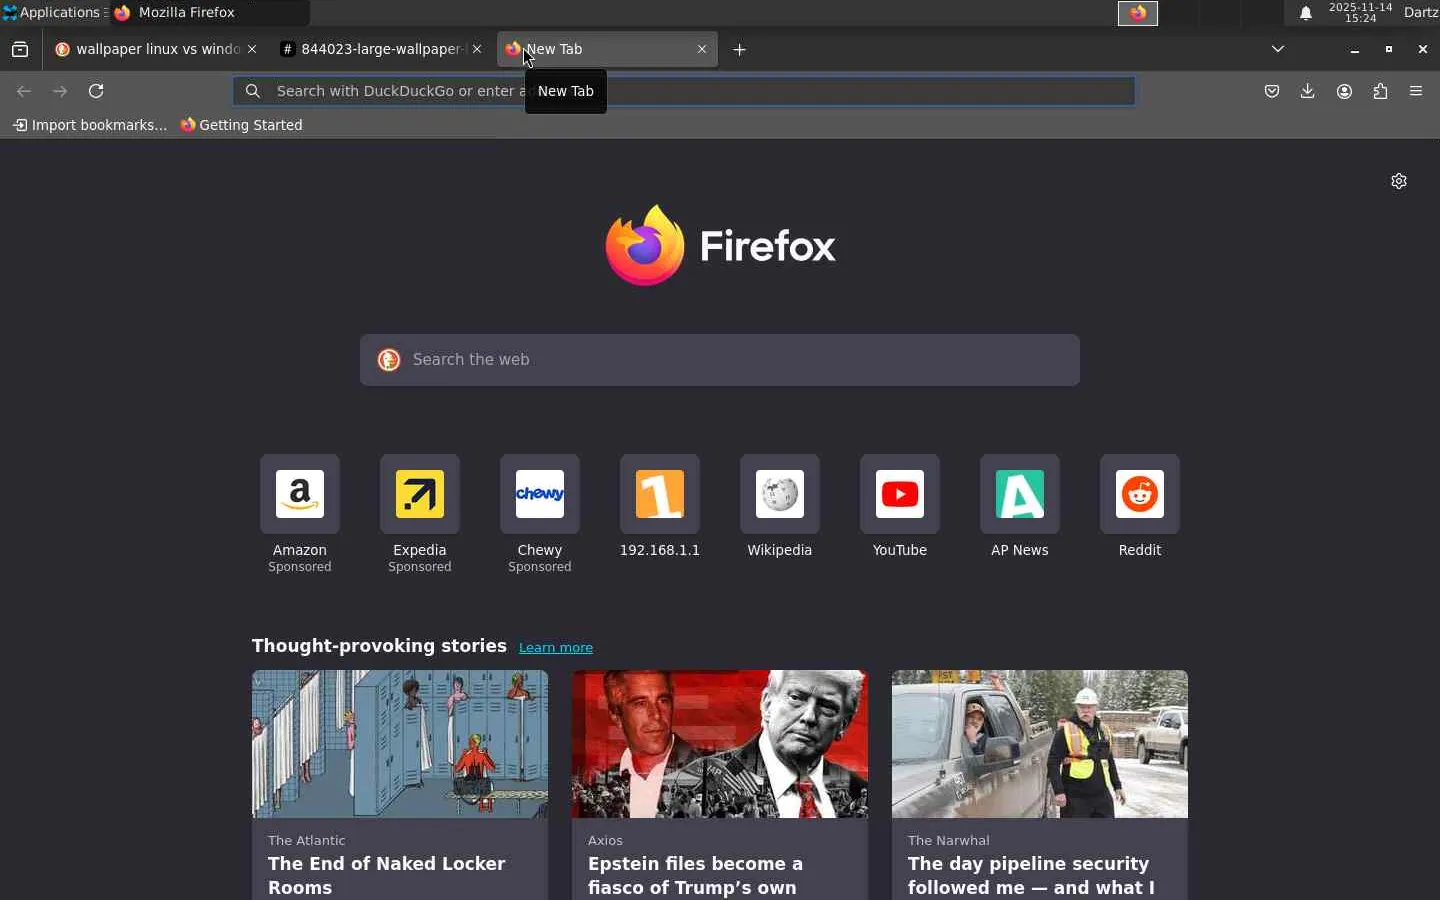Open the Applications menu in the panel
Screen dimensions: 1440x900
pyautogui.click(x=52, y=13)
